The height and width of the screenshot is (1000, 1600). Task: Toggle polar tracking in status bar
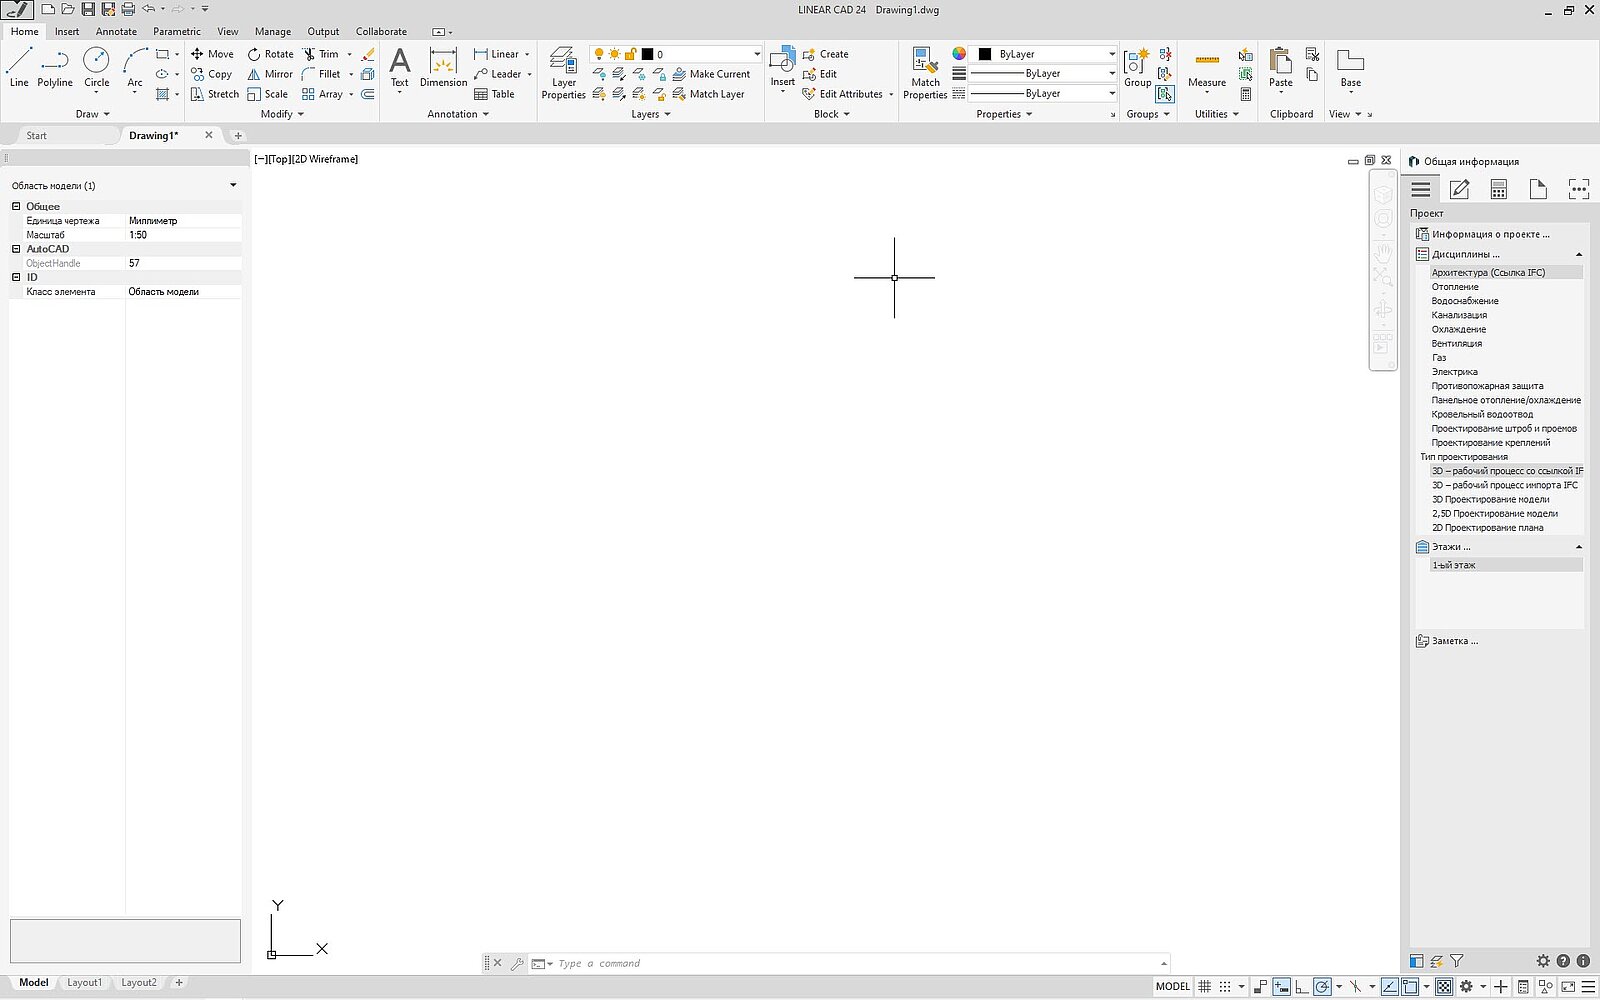coord(1322,987)
